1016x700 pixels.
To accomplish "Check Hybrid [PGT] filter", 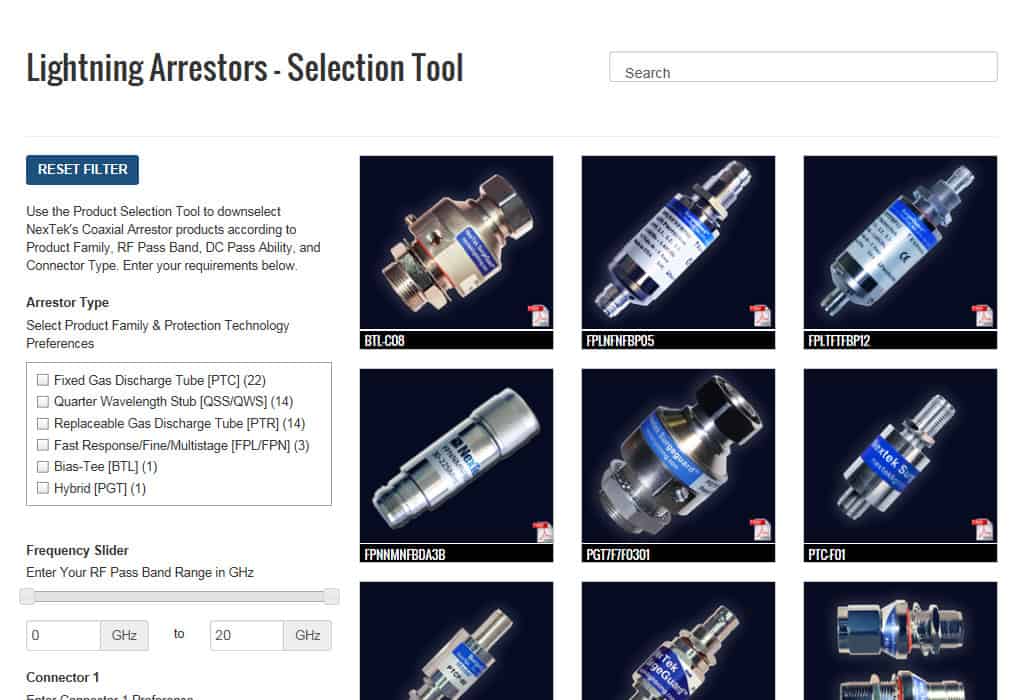I will (x=43, y=488).
